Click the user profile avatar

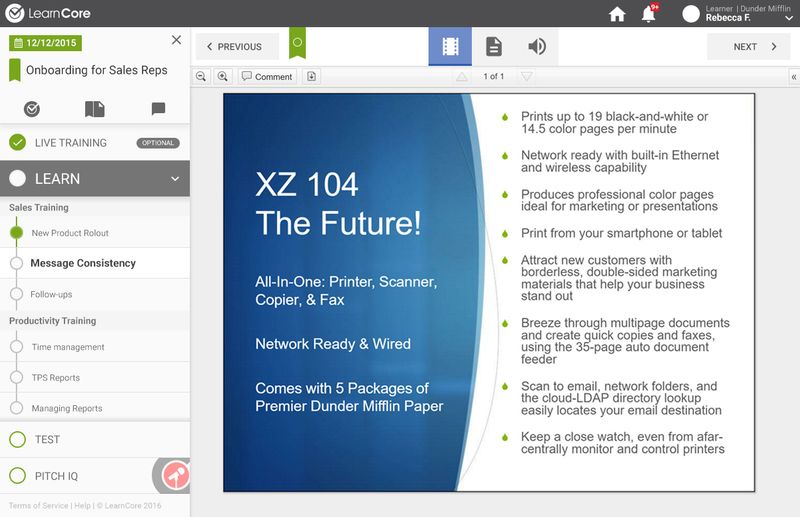coord(691,14)
